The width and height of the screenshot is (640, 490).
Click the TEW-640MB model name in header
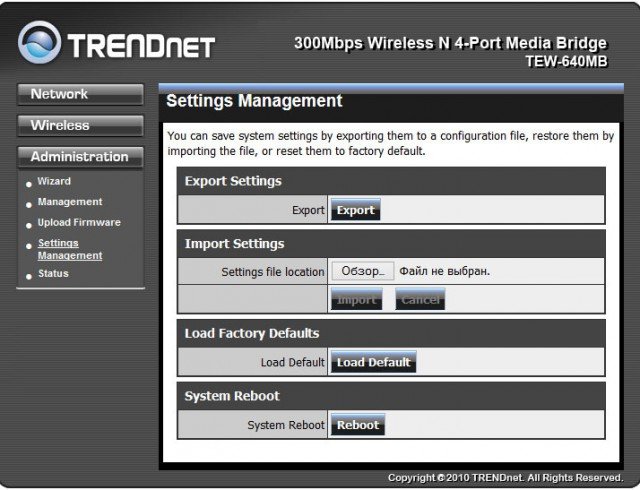coord(565,61)
